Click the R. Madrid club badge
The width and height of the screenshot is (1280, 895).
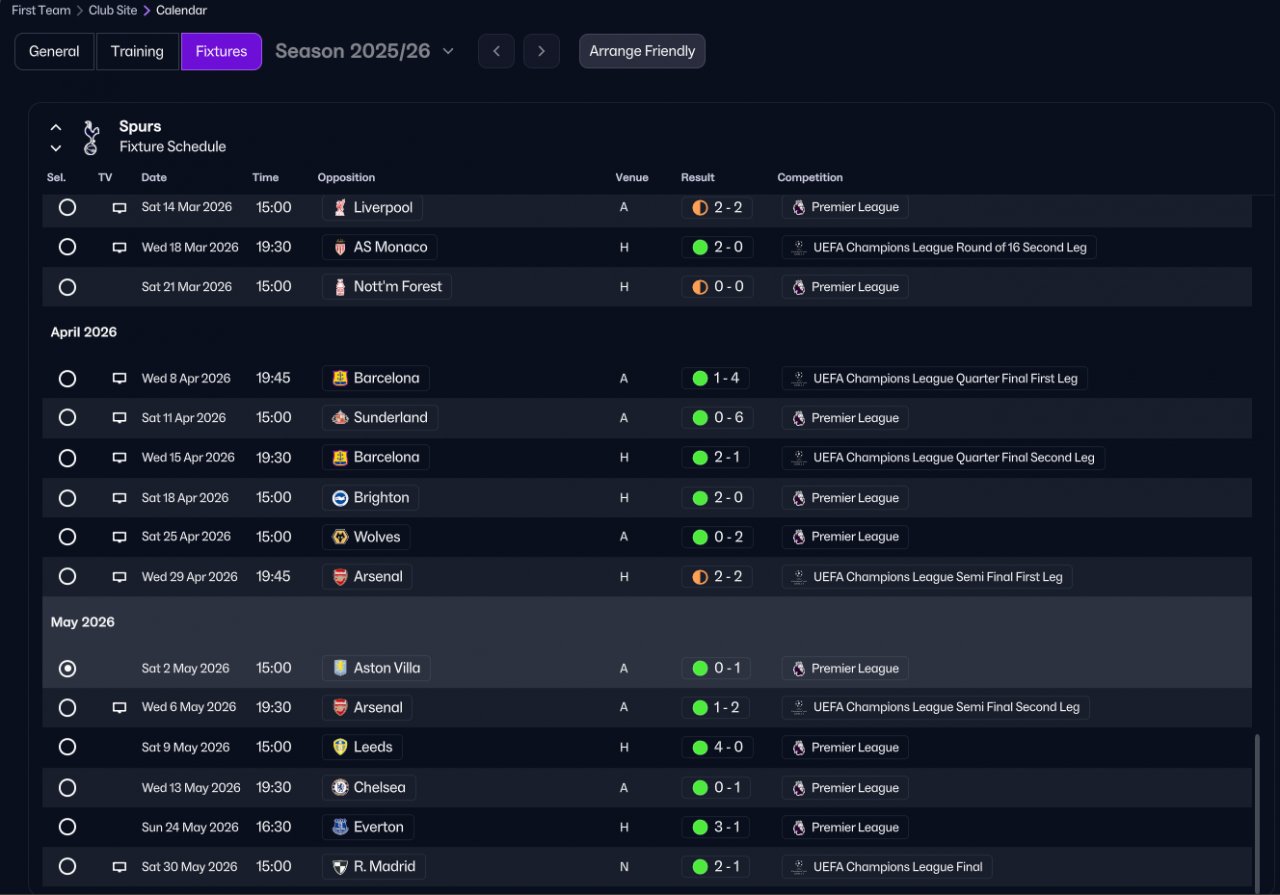pyautogui.click(x=340, y=867)
